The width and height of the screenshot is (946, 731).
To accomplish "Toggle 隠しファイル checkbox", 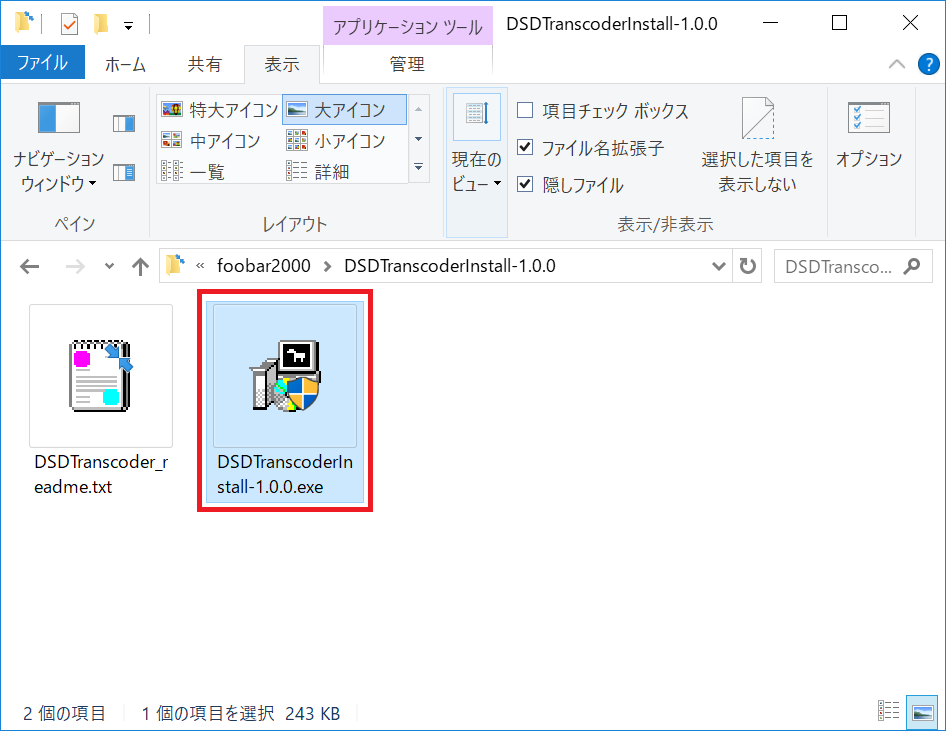I will click(x=525, y=184).
